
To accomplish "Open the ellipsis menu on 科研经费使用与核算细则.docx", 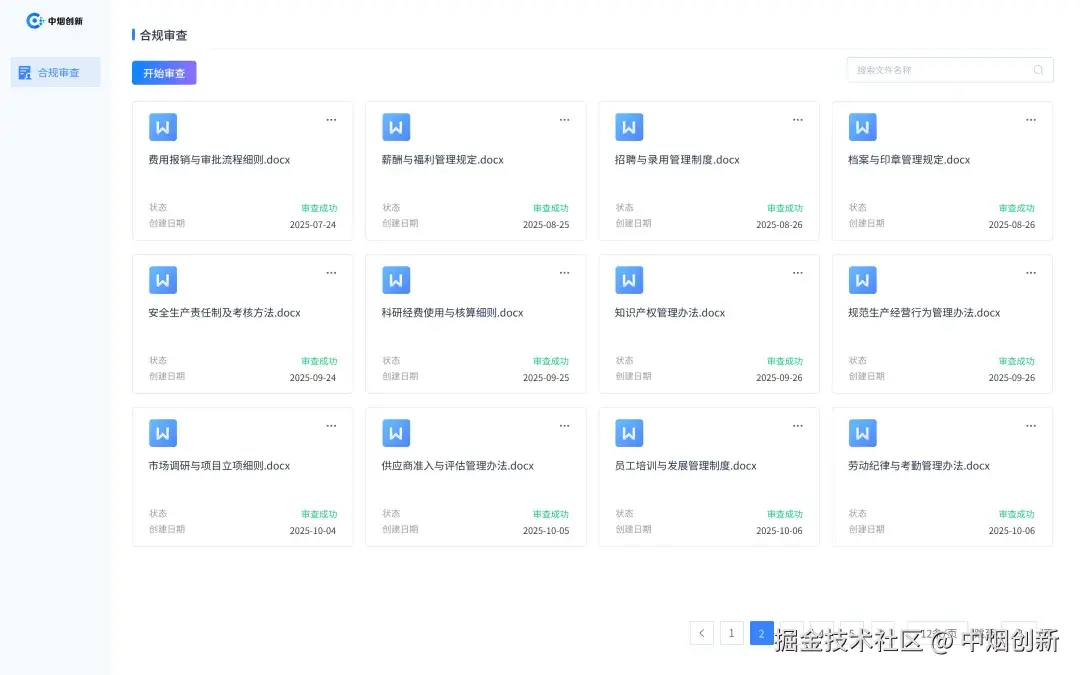I will tap(564, 272).
